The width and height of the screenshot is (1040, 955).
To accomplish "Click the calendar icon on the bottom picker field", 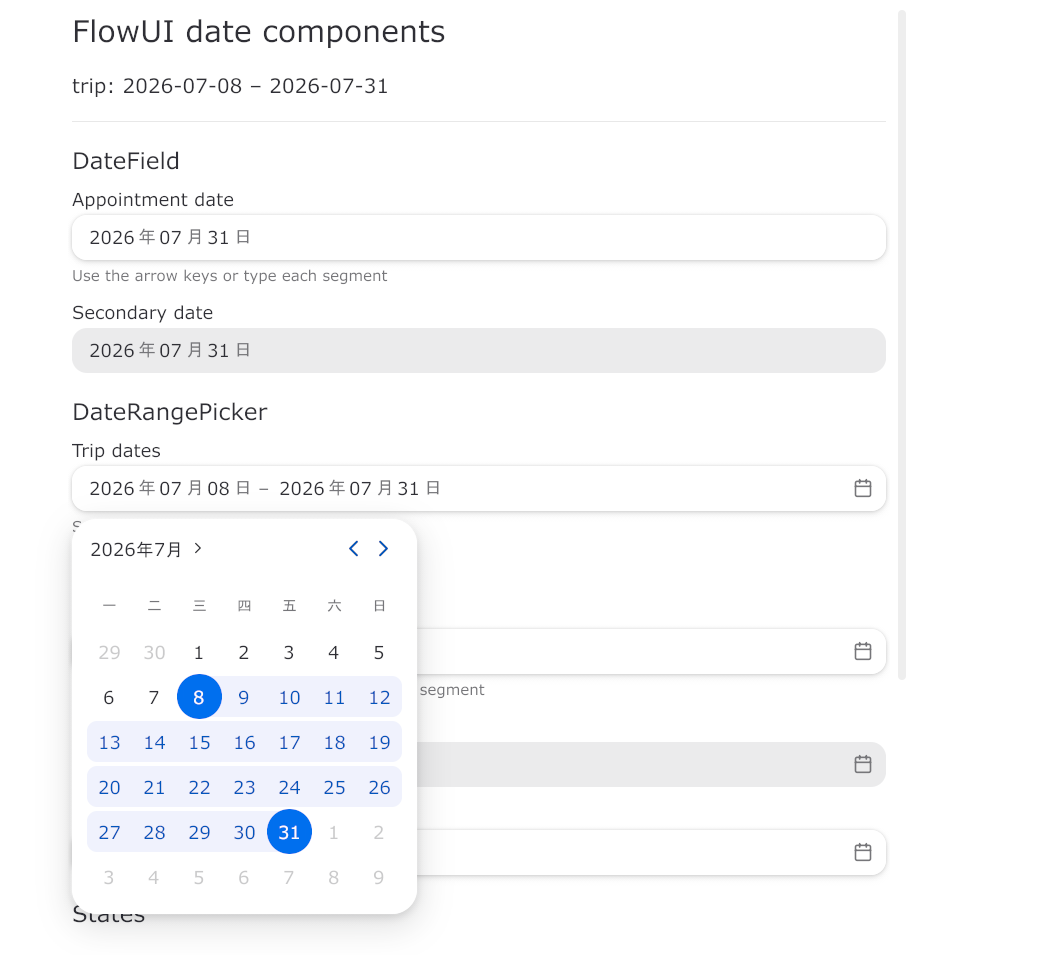I will coord(862,852).
